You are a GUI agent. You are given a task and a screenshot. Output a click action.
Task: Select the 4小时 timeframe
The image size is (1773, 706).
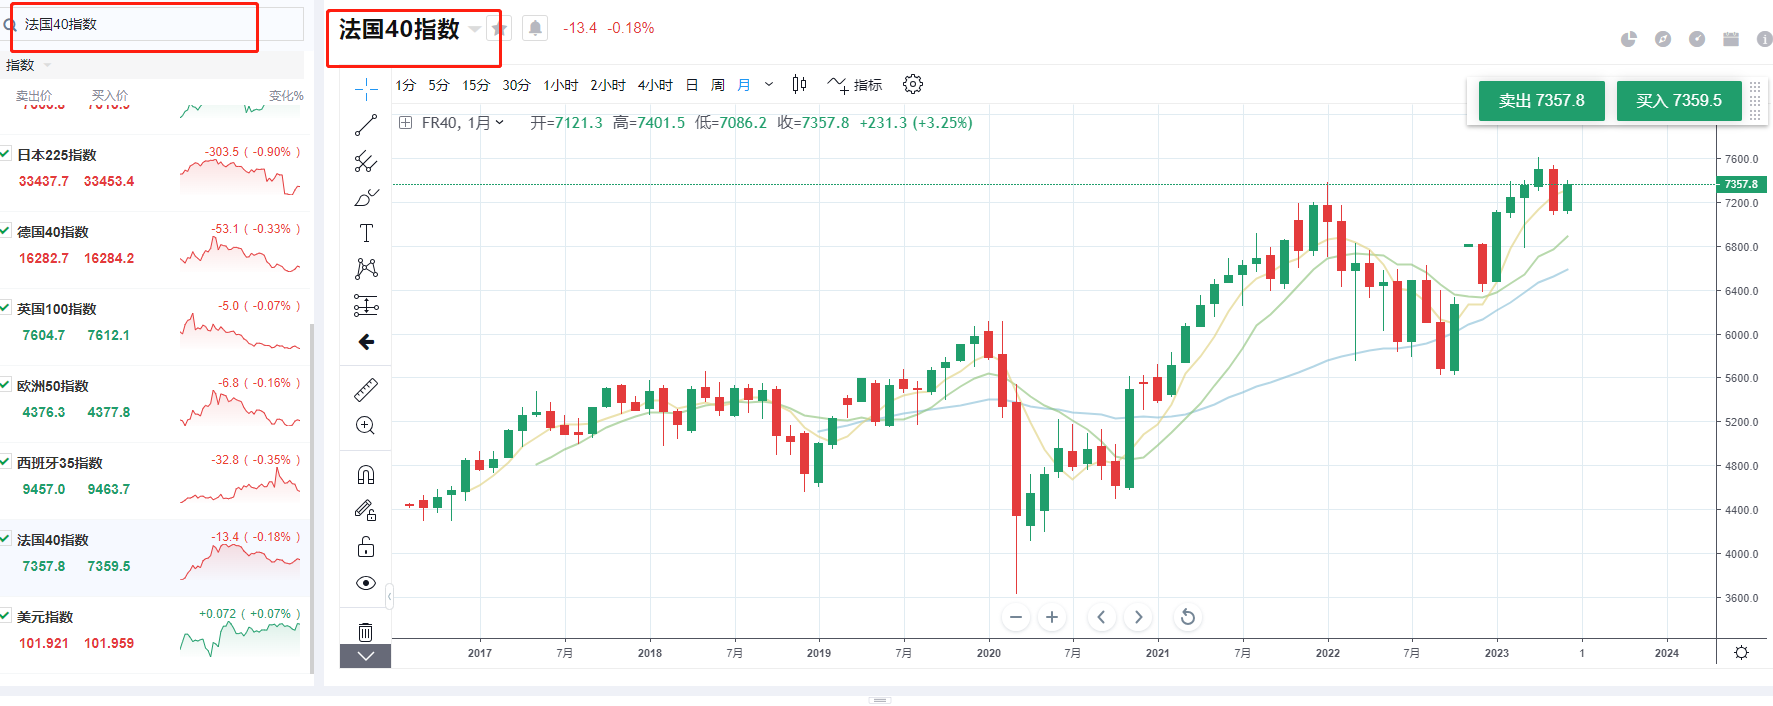(x=655, y=85)
